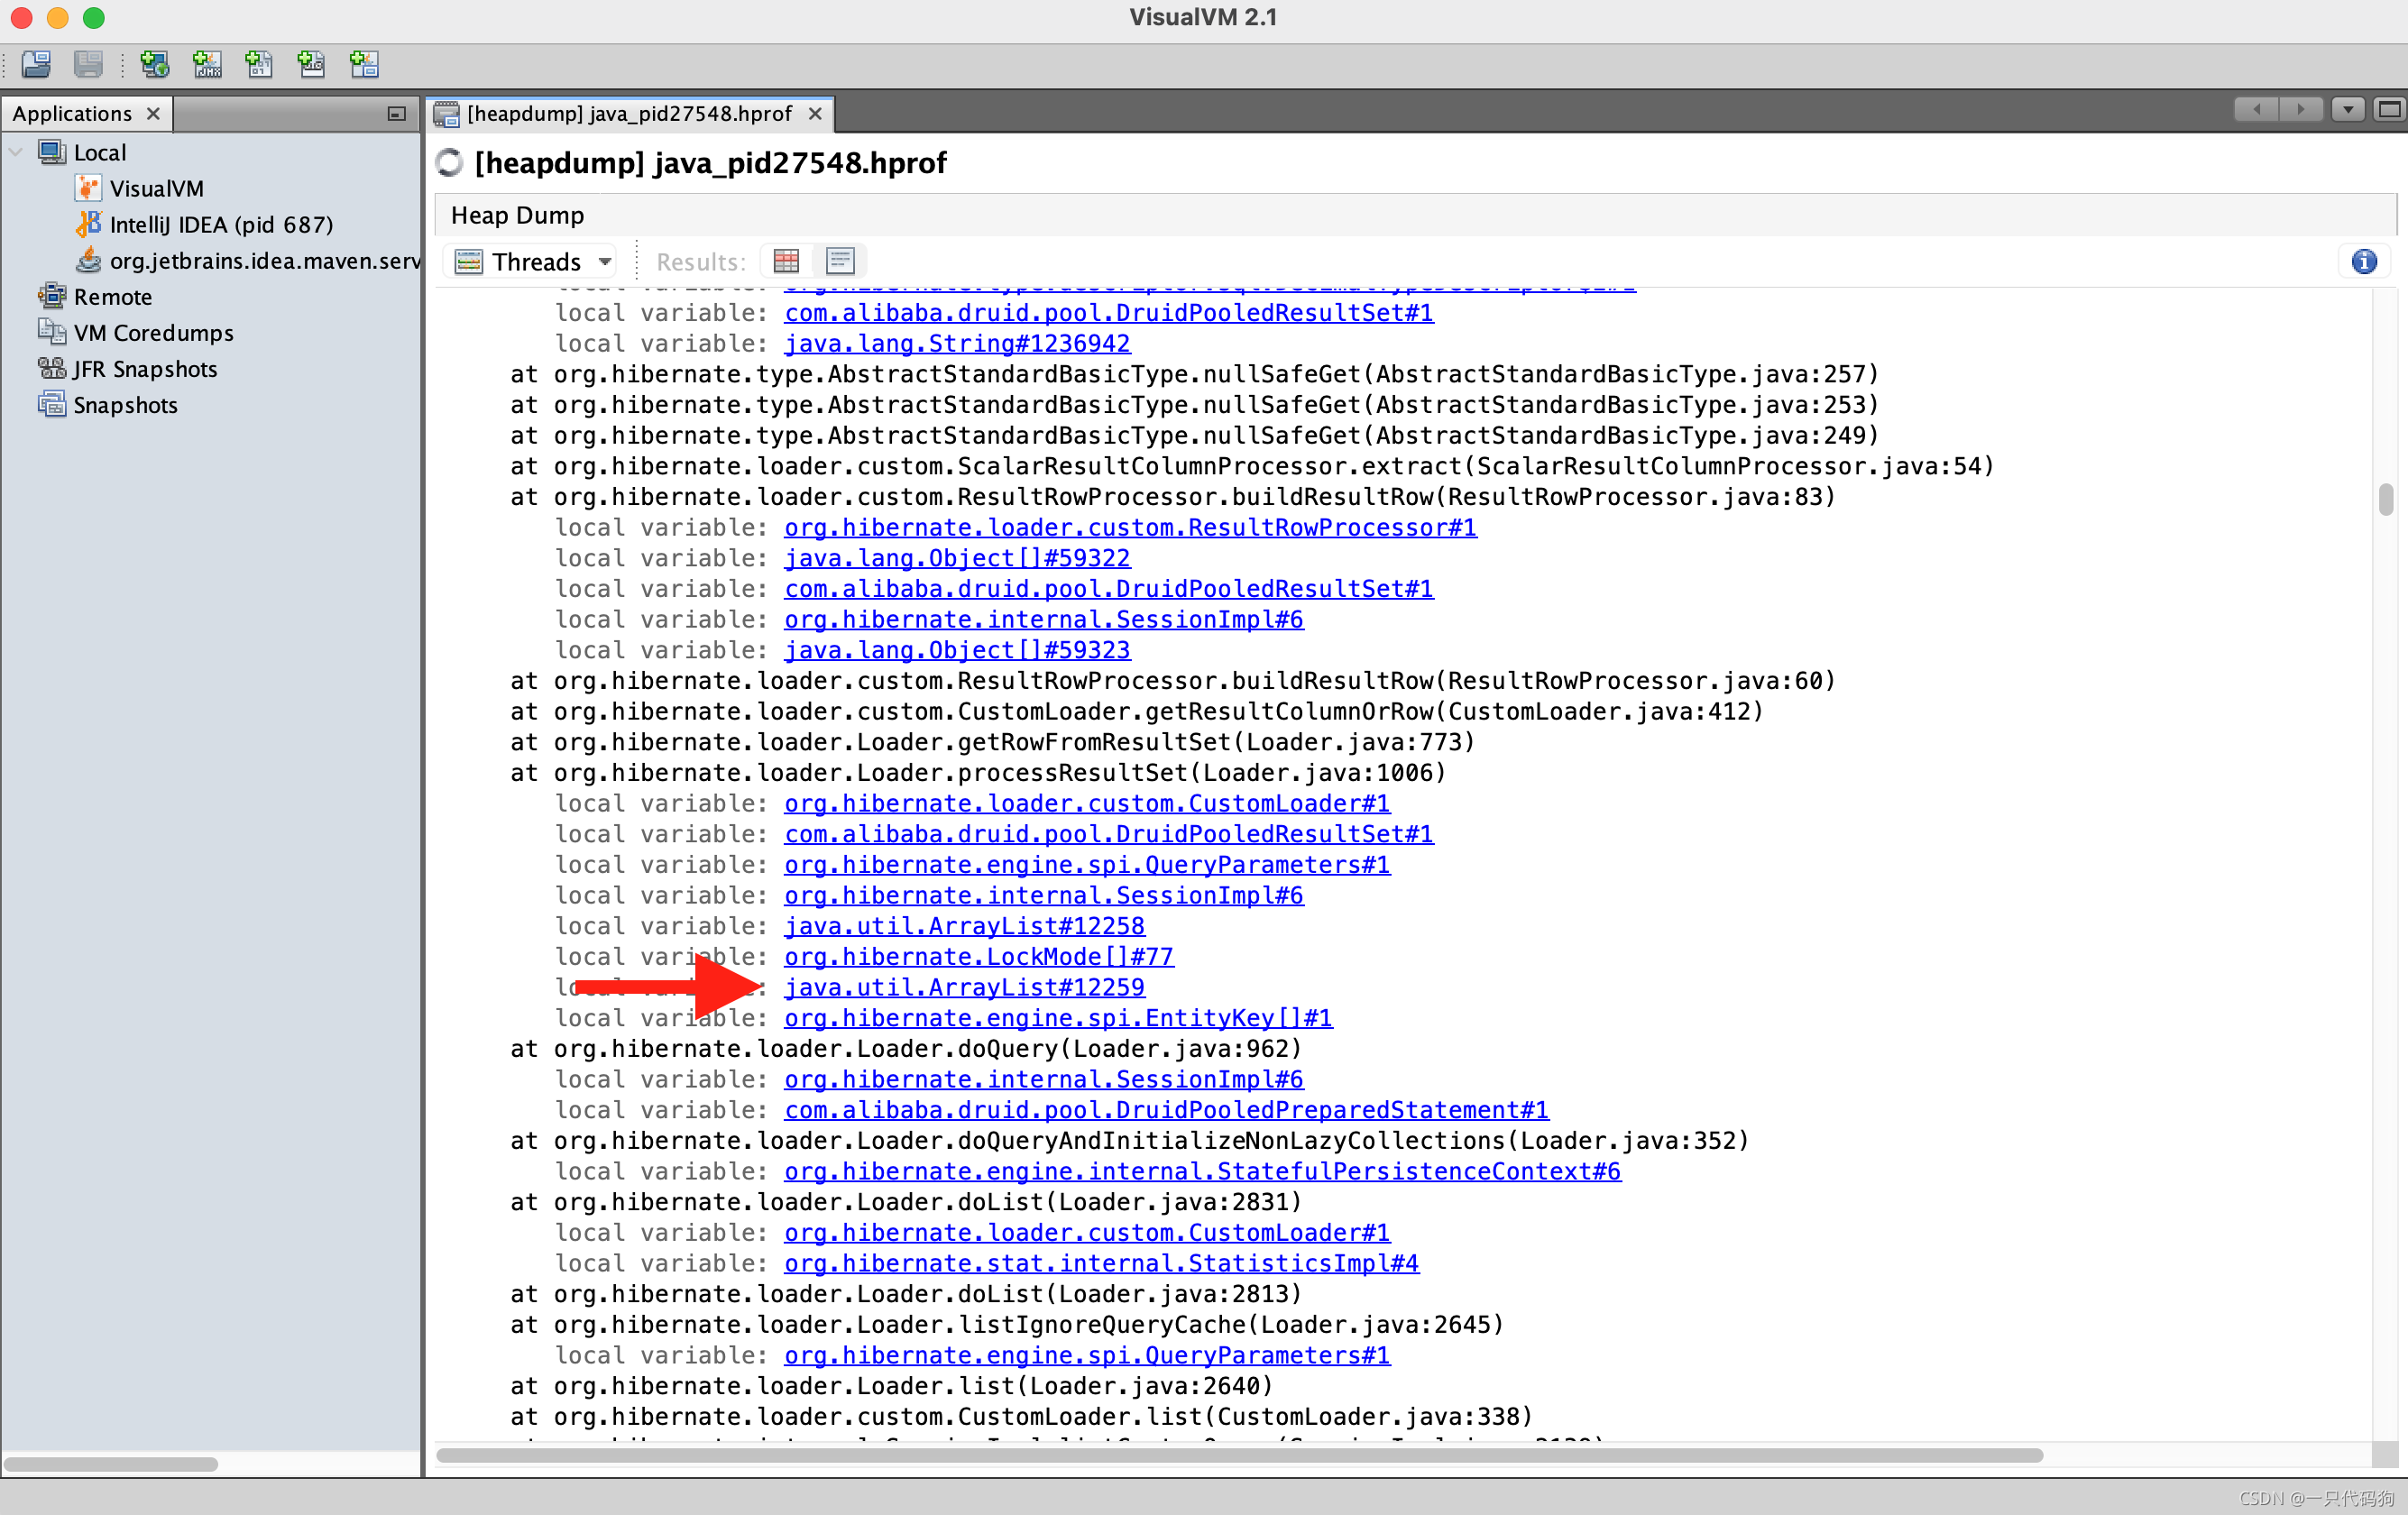Toggle the Results table view
Screen dimensions: 2408x1515
pyautogui.click(x=787, y=262)
